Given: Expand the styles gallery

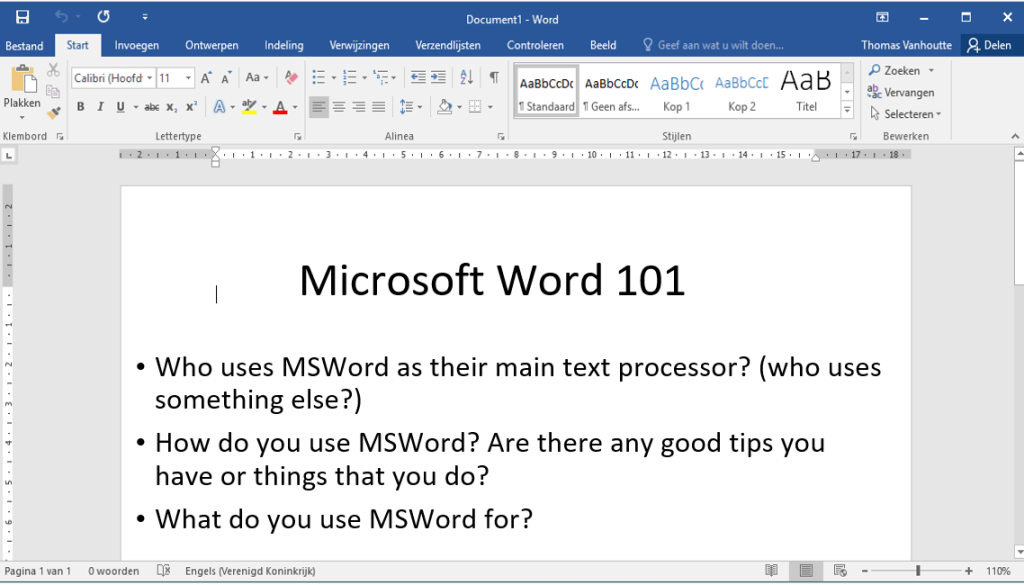Looking at the screenshot, I should point(847,110).
